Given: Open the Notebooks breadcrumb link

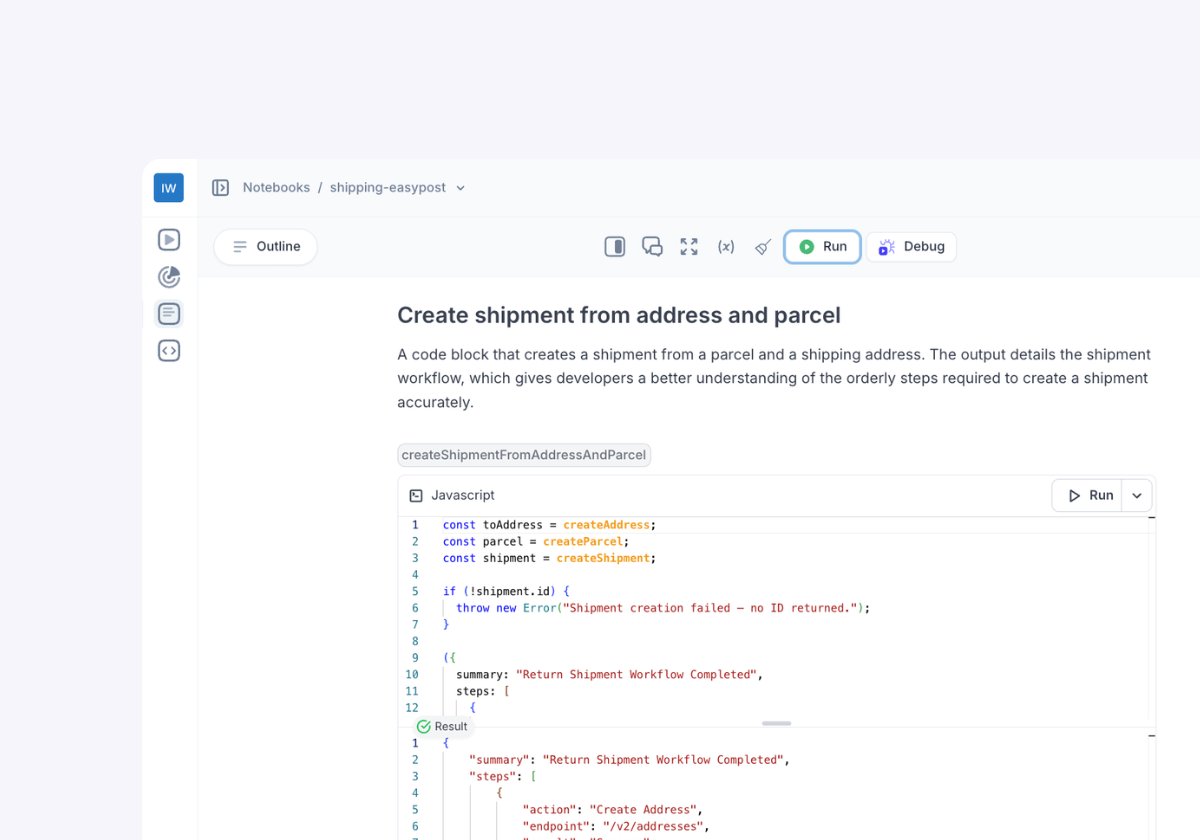Looking at the screenshot, I should (x=276, y=188).
